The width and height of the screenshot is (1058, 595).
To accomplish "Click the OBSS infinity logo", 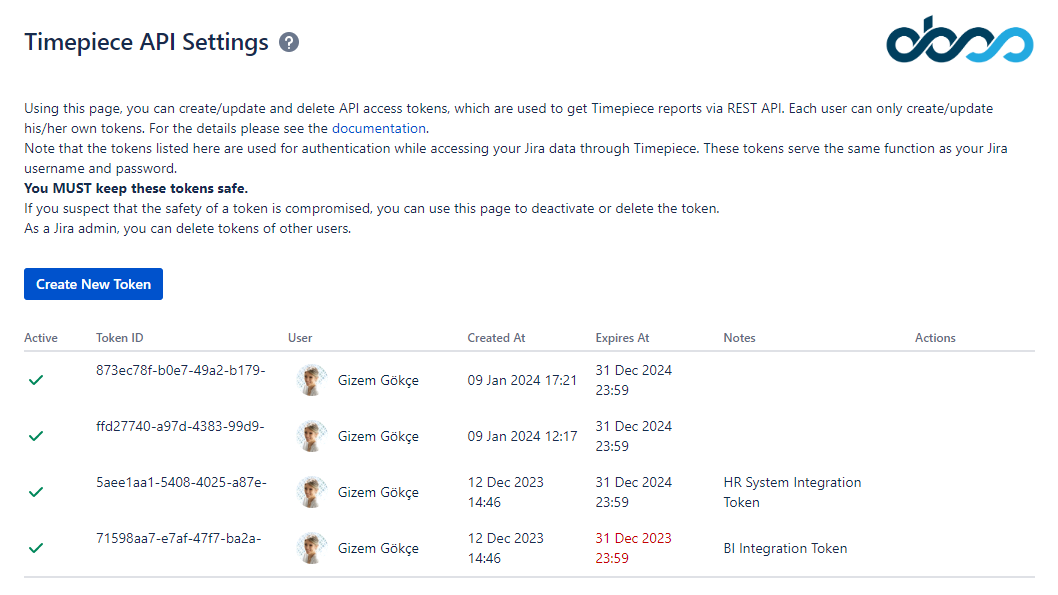I will coord(959,42).
